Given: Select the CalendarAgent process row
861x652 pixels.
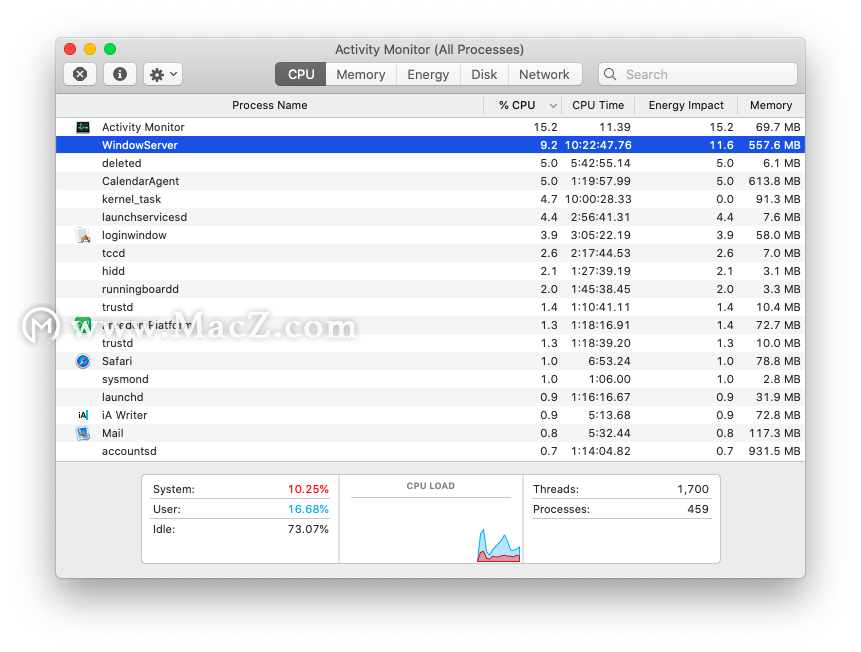Looking at the screenshot, I should tap(430, 181).
